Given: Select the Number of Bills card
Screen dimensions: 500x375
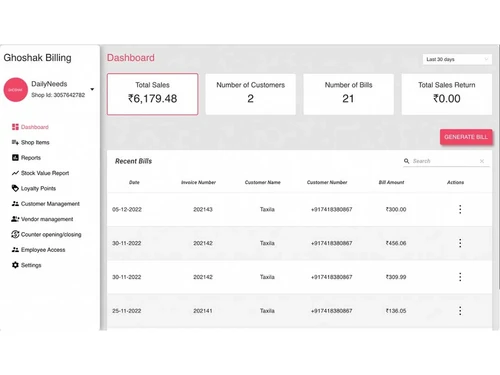Looking at the screenshot, I should click(x=349, y=94).
